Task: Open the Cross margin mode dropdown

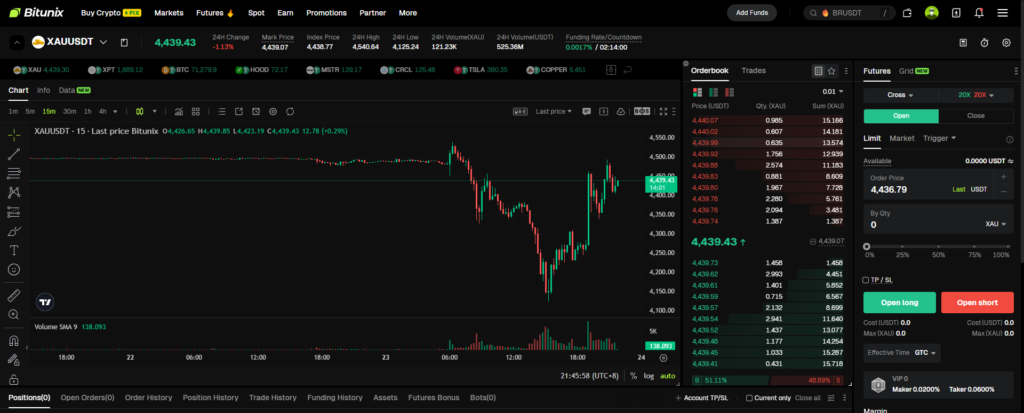Action: point(901,95)
